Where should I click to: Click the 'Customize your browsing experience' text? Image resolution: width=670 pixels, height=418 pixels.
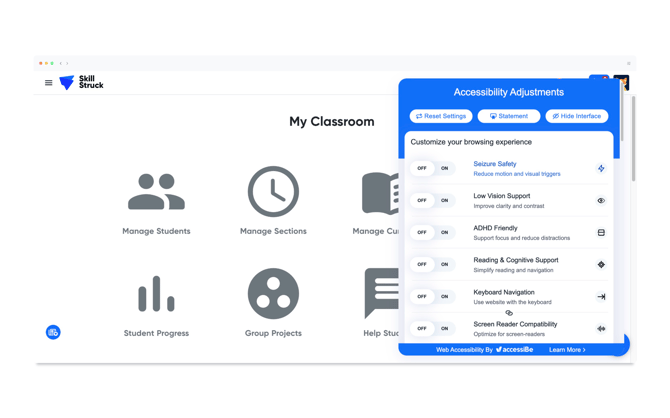(471, 142)
